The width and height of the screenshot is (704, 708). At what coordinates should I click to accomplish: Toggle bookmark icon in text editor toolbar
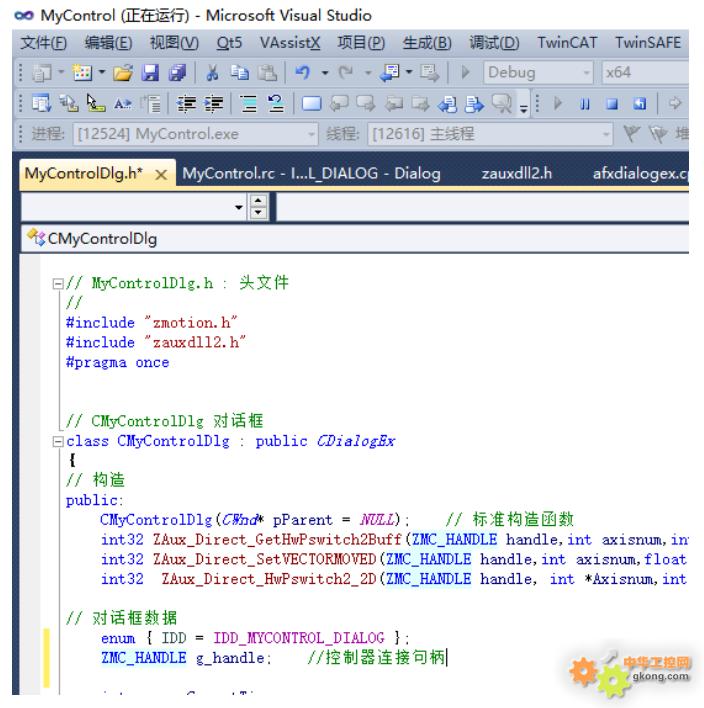click(311, 104)
